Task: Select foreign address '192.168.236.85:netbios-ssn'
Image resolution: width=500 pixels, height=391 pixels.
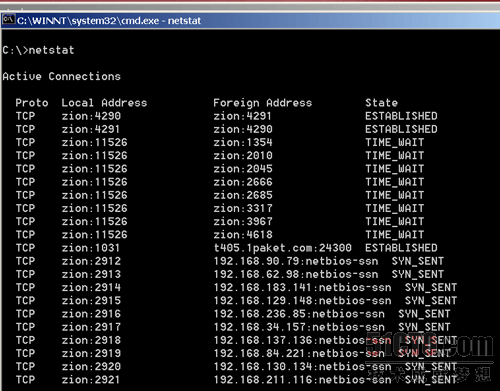Action: [x=299, y=314]
